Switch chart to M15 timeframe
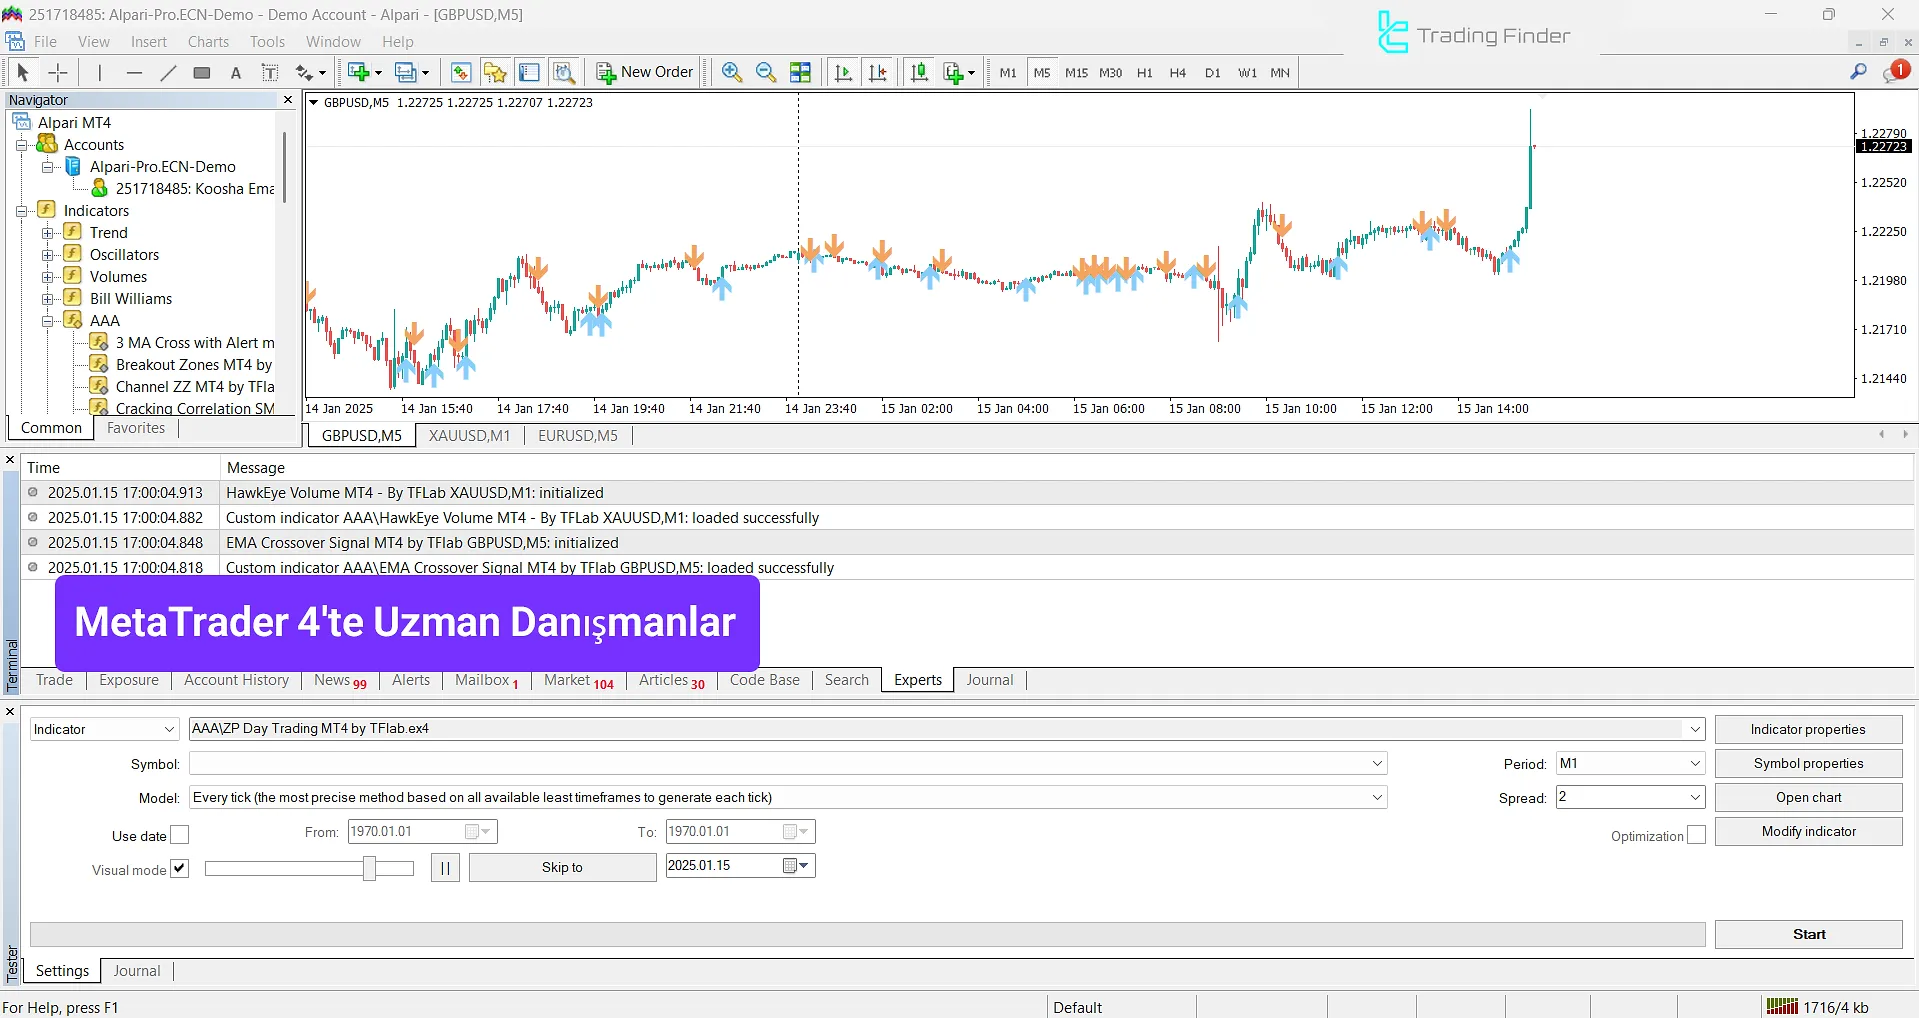 [1076, 73]
